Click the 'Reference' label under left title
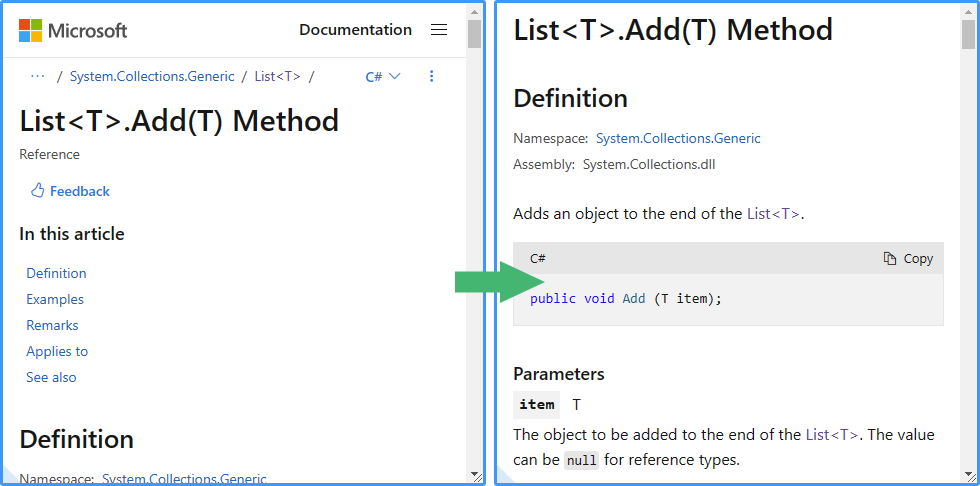This screenshot has height=486, width=980. 49,154
